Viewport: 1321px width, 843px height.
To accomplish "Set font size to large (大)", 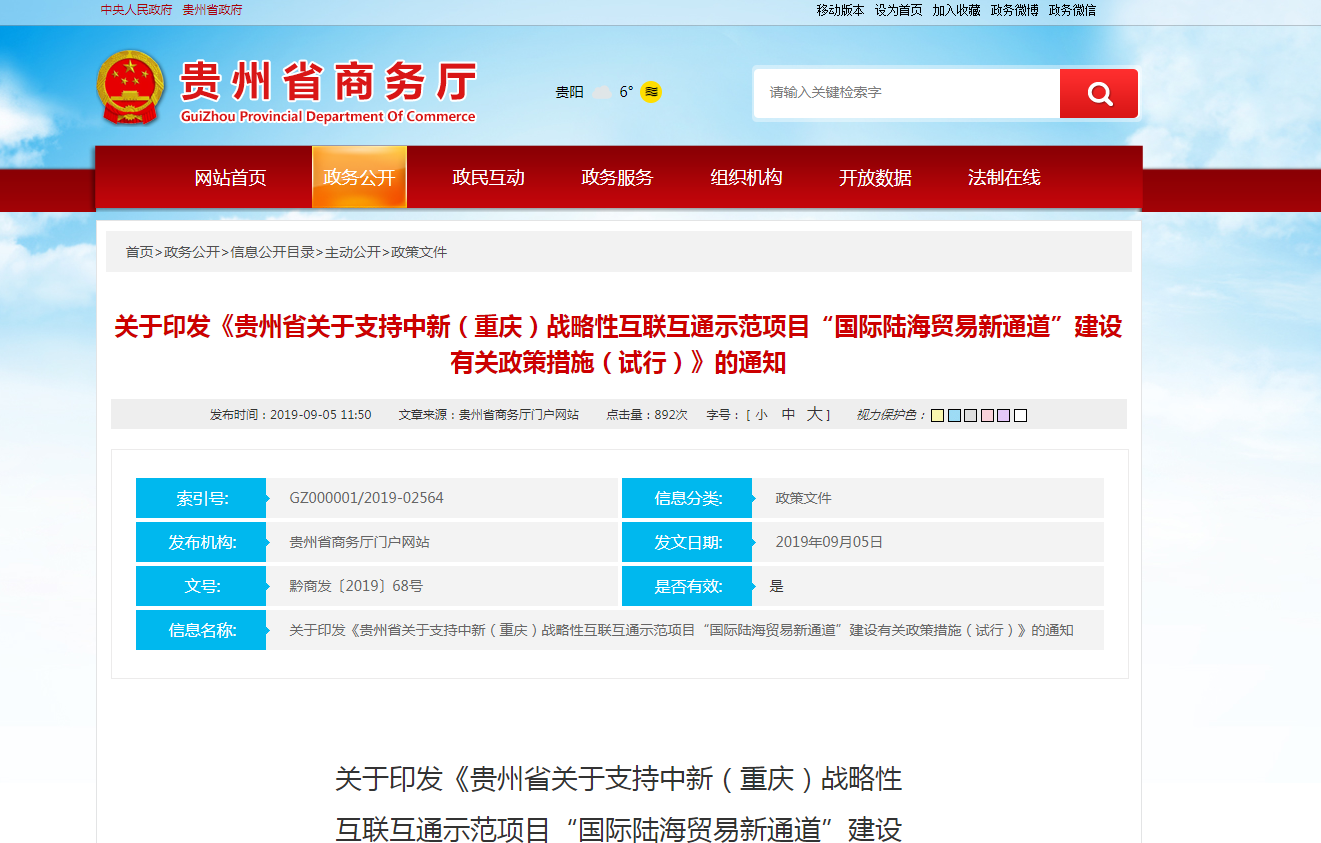I will [814, 415].
